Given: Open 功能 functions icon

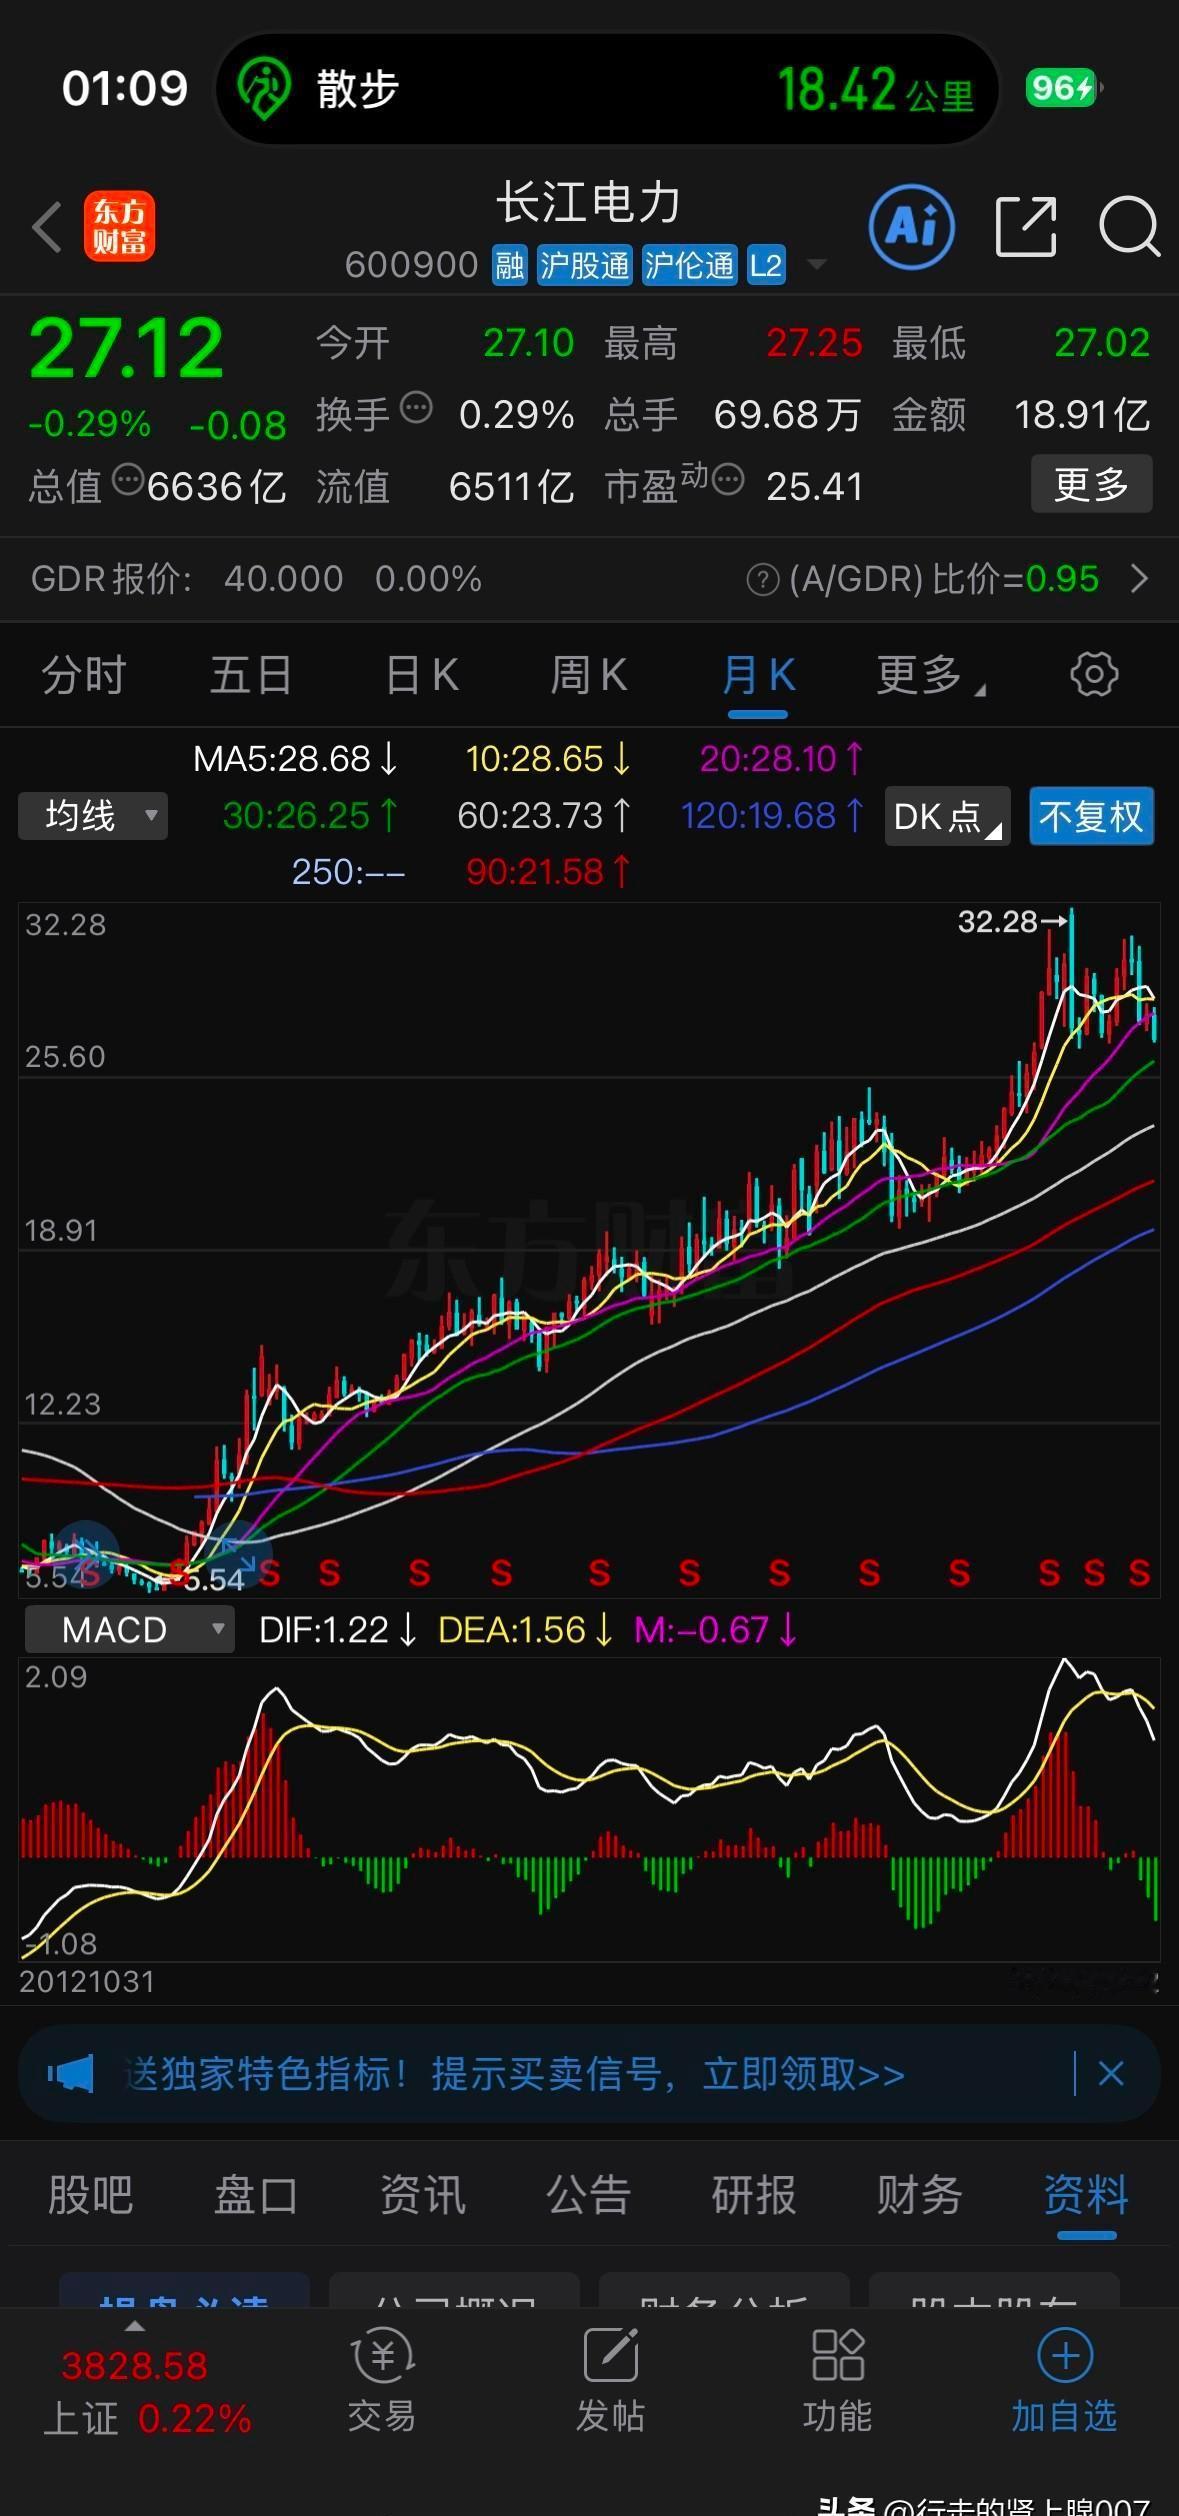Looking at the screenshot, I should (838, 2381).
